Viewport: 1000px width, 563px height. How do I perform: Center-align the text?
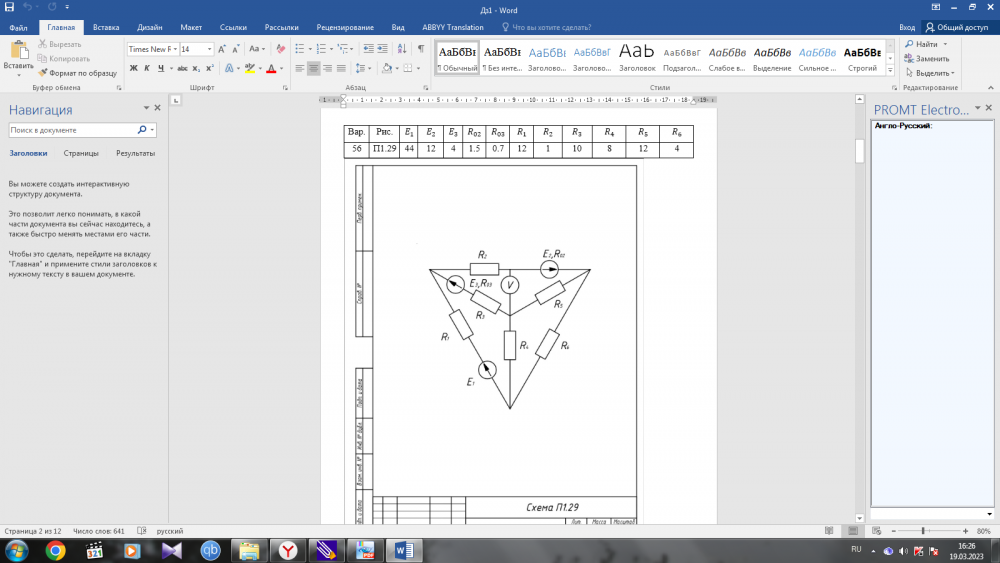tap(314, 68)
